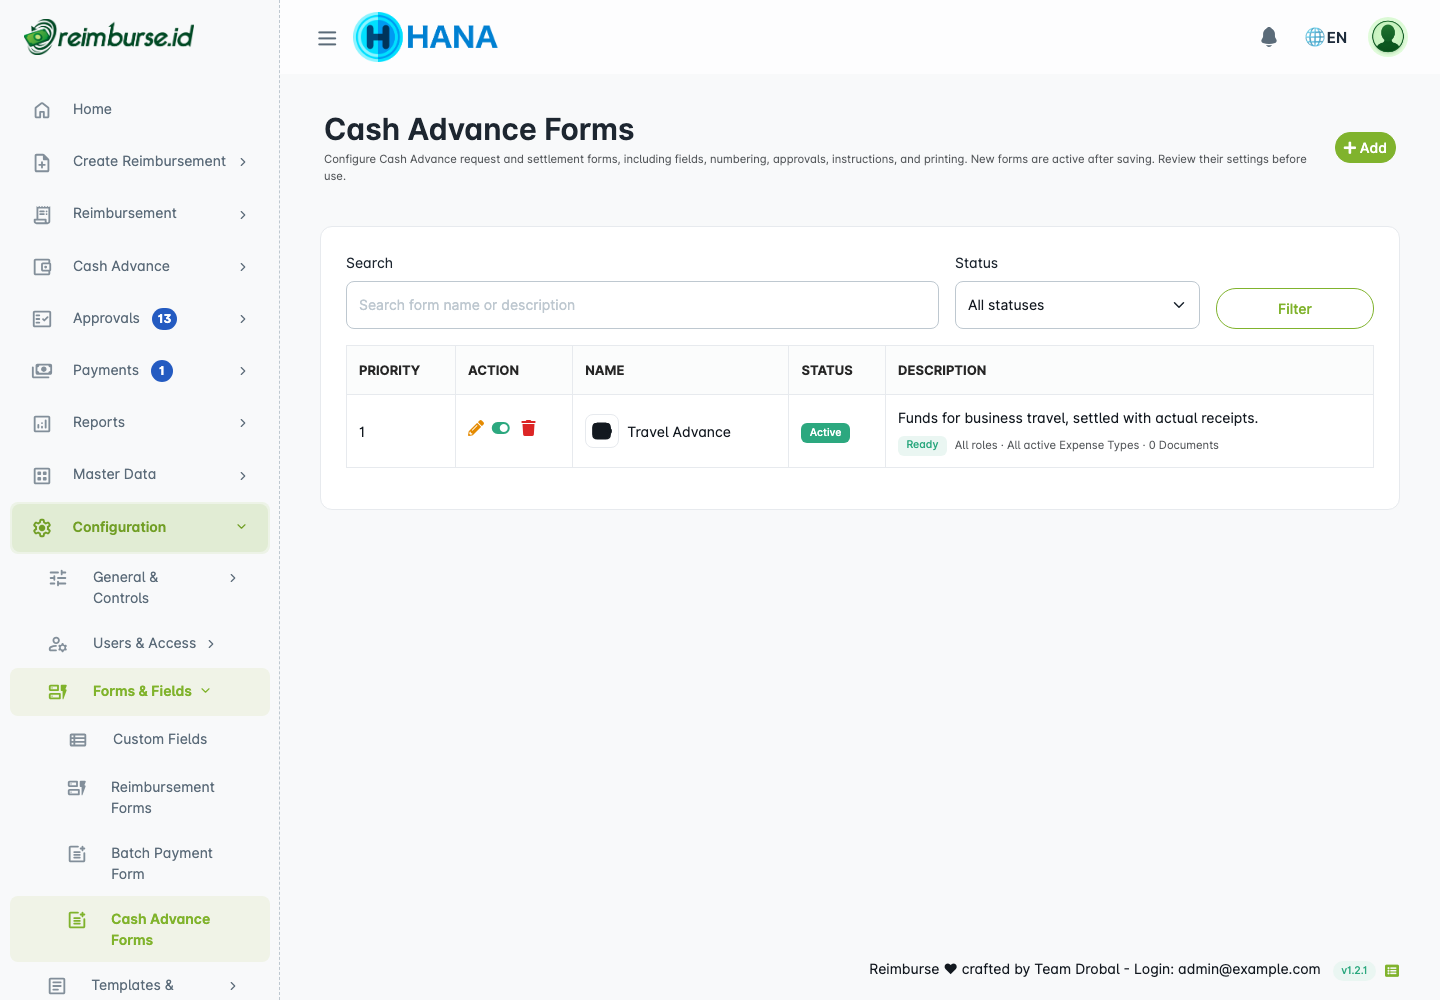Viewport: 1440px width, 1000px height.
Task: Delete Travel Advance using the red trash icon
Action: click(x=528, y=428)
